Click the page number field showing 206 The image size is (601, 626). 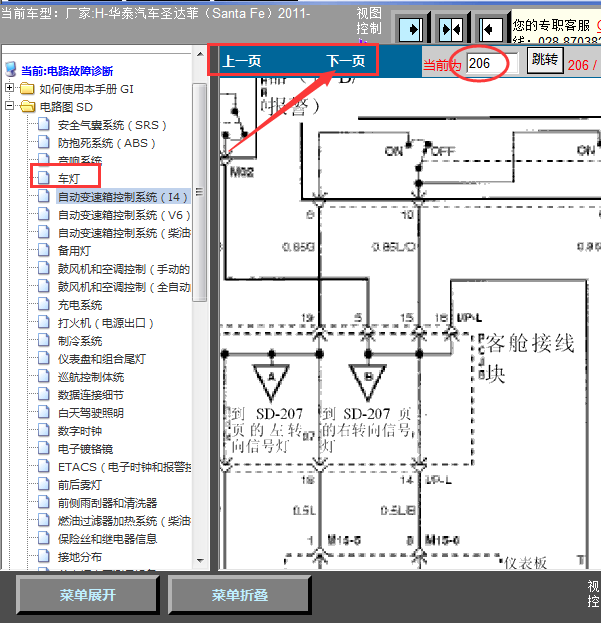tap(492, 63)
